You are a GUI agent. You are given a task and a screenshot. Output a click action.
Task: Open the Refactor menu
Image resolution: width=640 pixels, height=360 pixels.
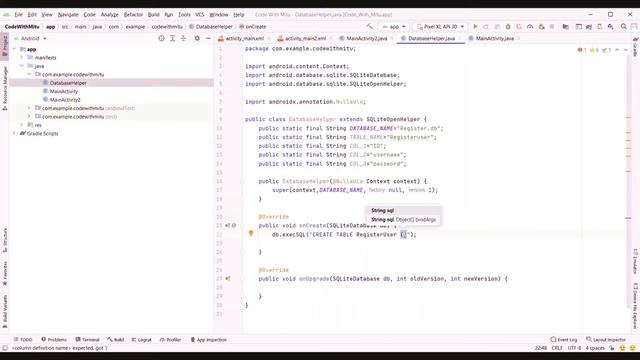[x=133, y=15]
